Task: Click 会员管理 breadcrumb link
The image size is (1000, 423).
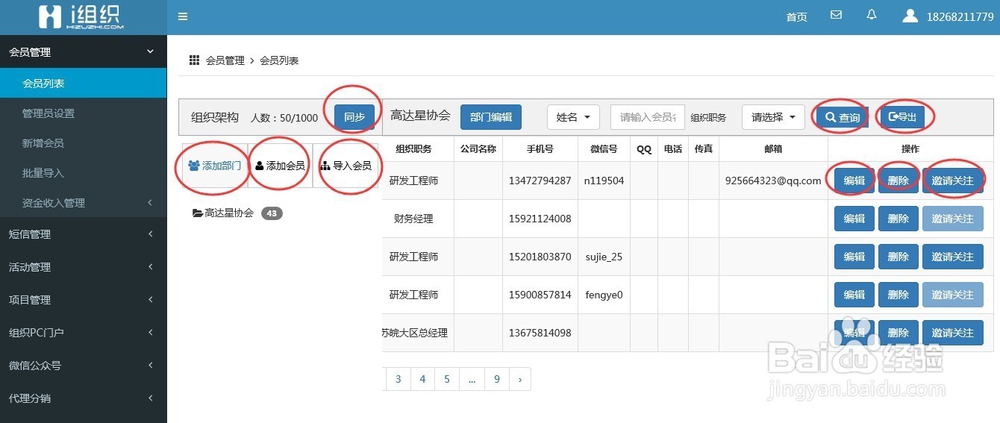Action: pyautogui.click(x=225, y=61)
